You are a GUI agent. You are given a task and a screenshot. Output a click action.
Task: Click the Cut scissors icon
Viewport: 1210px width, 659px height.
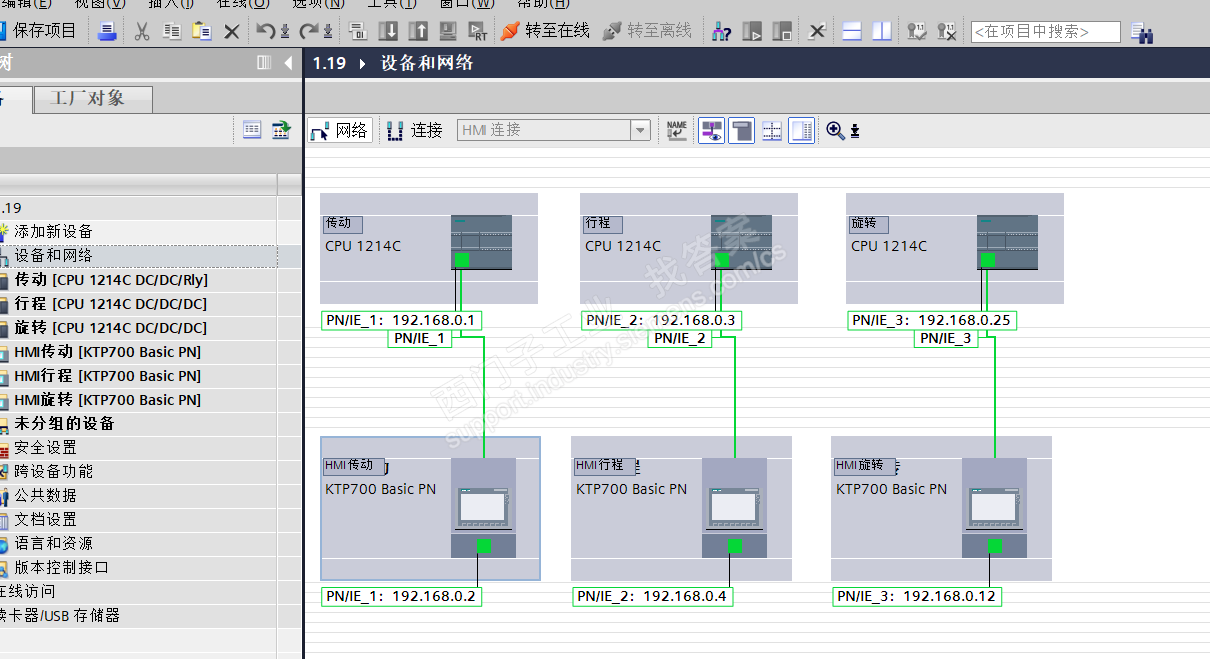(142, 31)
